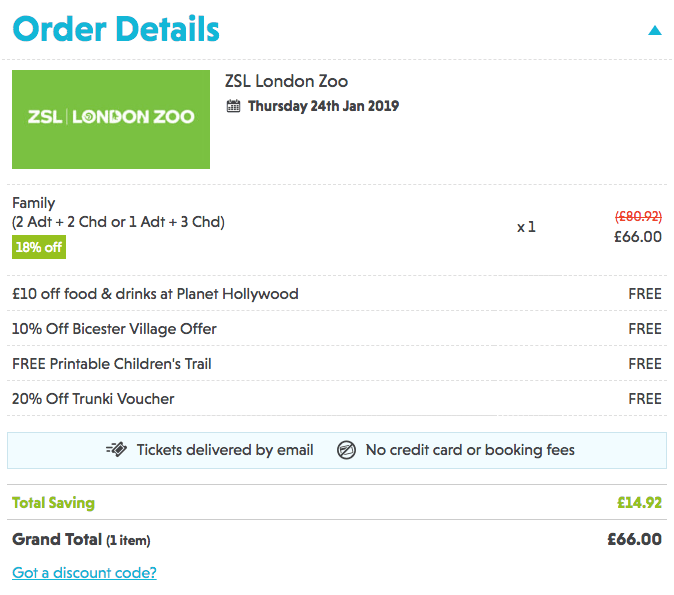Image resolution: width=674 pixels, height=595 pixels.
Task: Click the ZSL London Zoo title text
Action: (286, 81)
